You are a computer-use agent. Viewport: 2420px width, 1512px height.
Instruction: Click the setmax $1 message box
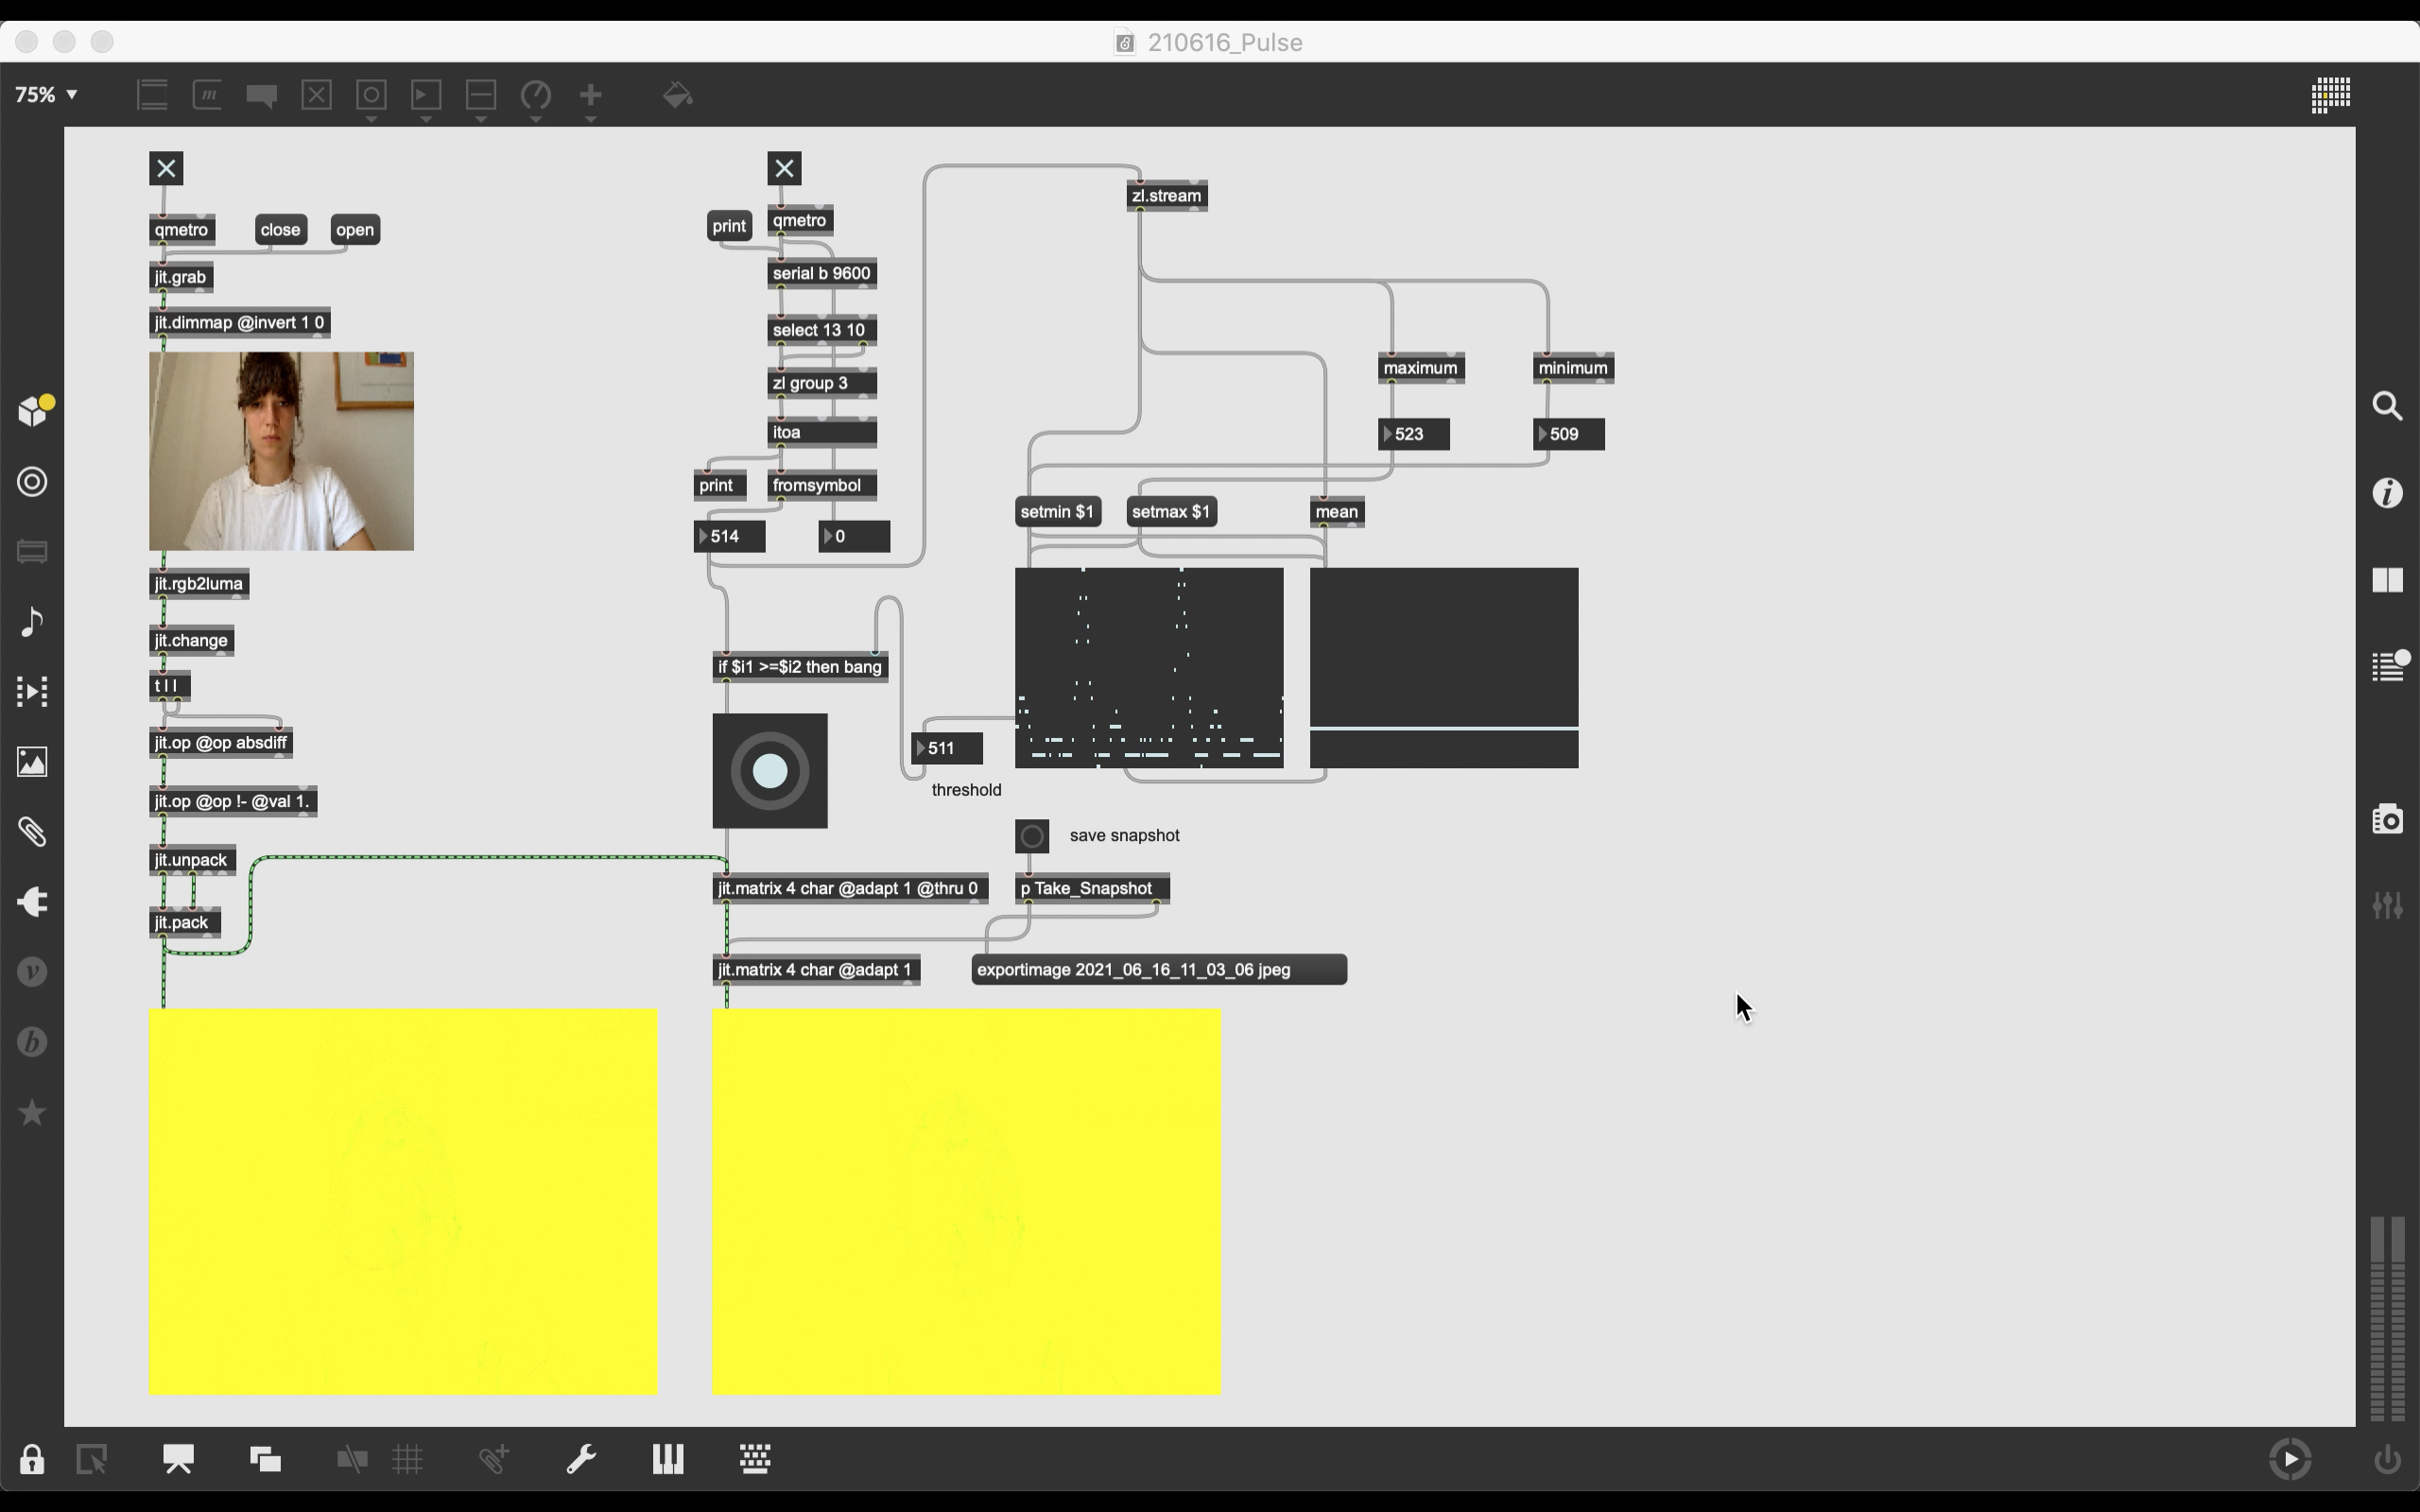coord(1172,512)
